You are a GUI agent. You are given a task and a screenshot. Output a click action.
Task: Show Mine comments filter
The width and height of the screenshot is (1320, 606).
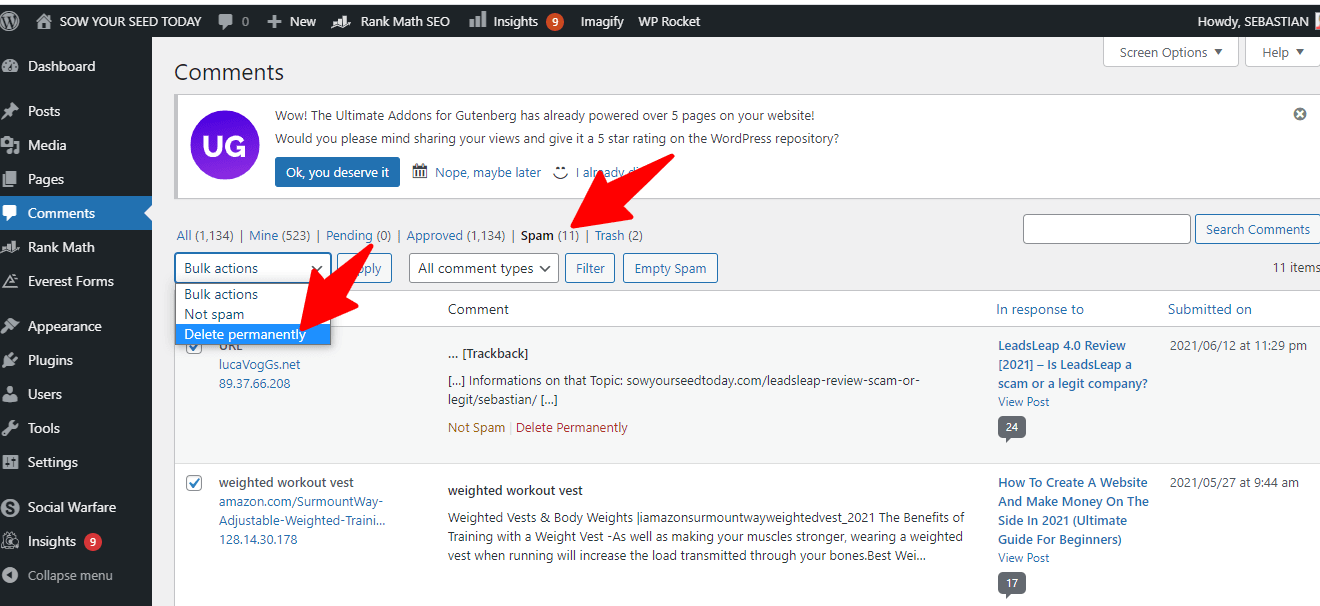click(279, 236)
